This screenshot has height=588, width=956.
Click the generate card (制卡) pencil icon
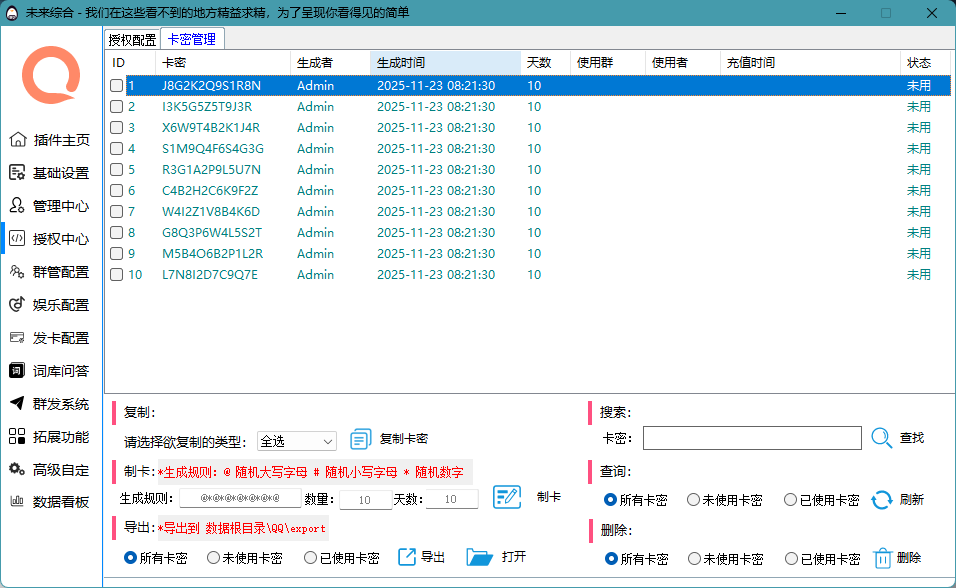tap(508, 497)
